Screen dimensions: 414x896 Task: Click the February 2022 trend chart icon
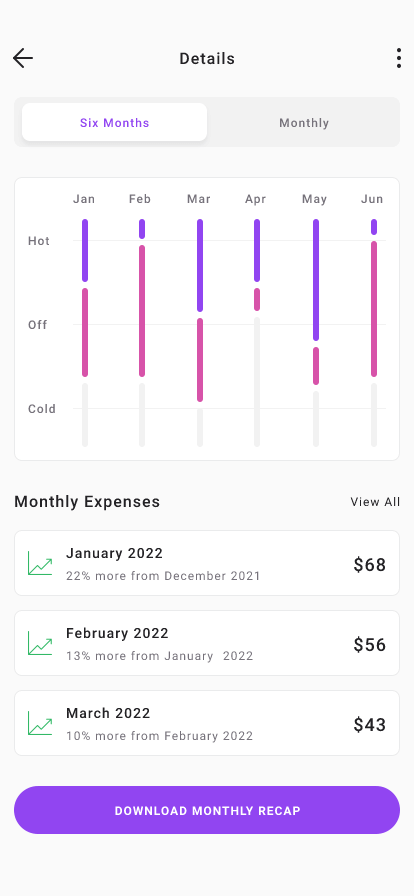40,643
